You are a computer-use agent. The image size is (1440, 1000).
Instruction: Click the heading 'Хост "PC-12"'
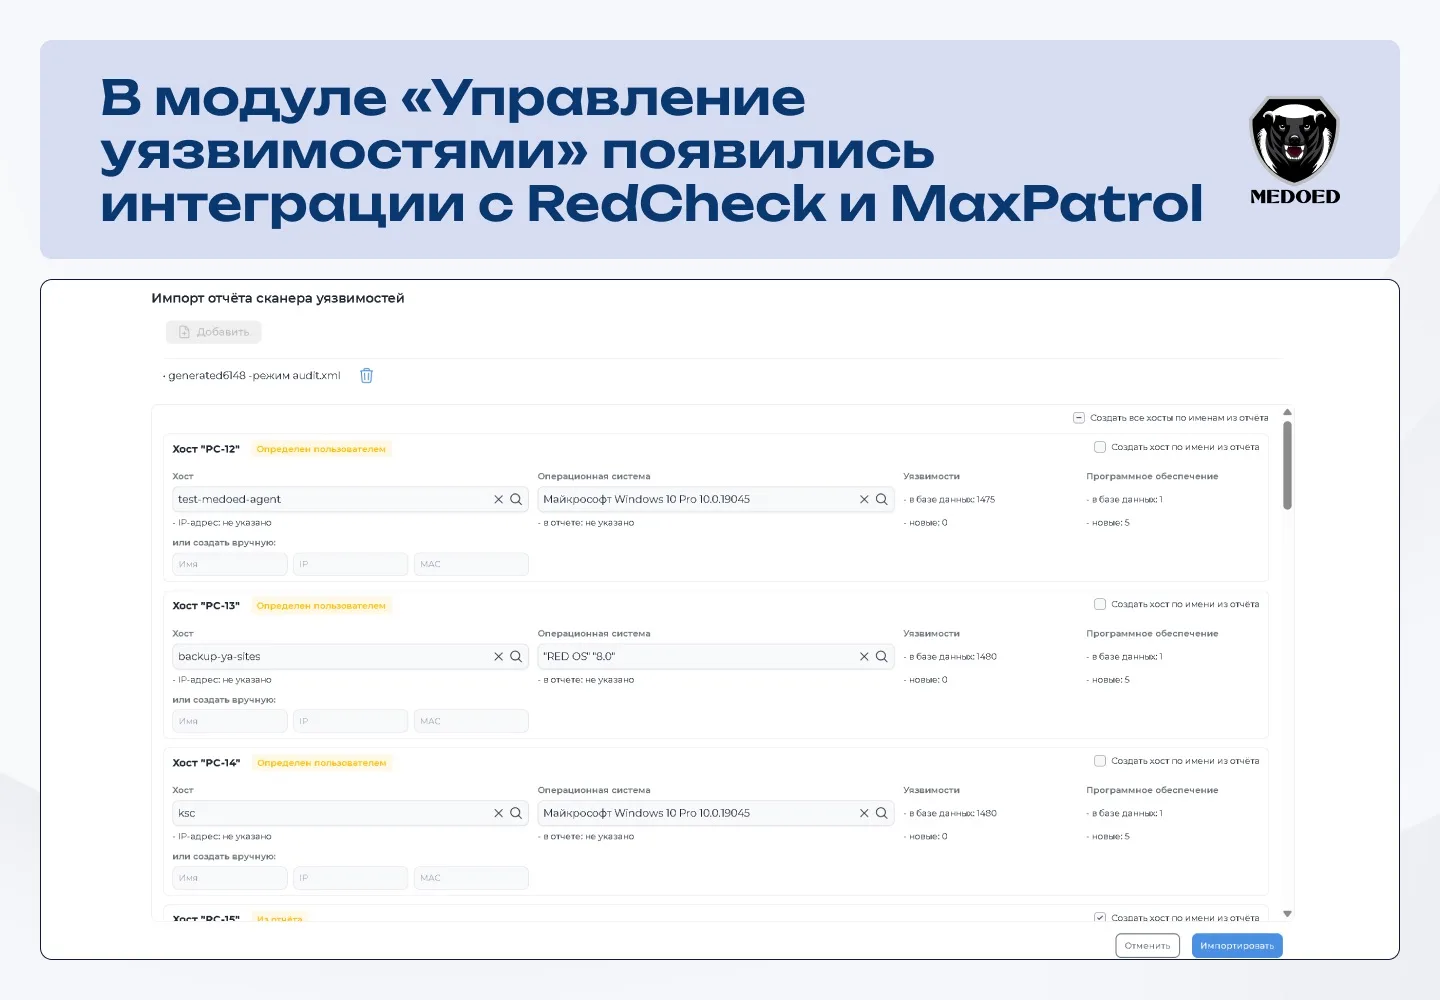206,449
